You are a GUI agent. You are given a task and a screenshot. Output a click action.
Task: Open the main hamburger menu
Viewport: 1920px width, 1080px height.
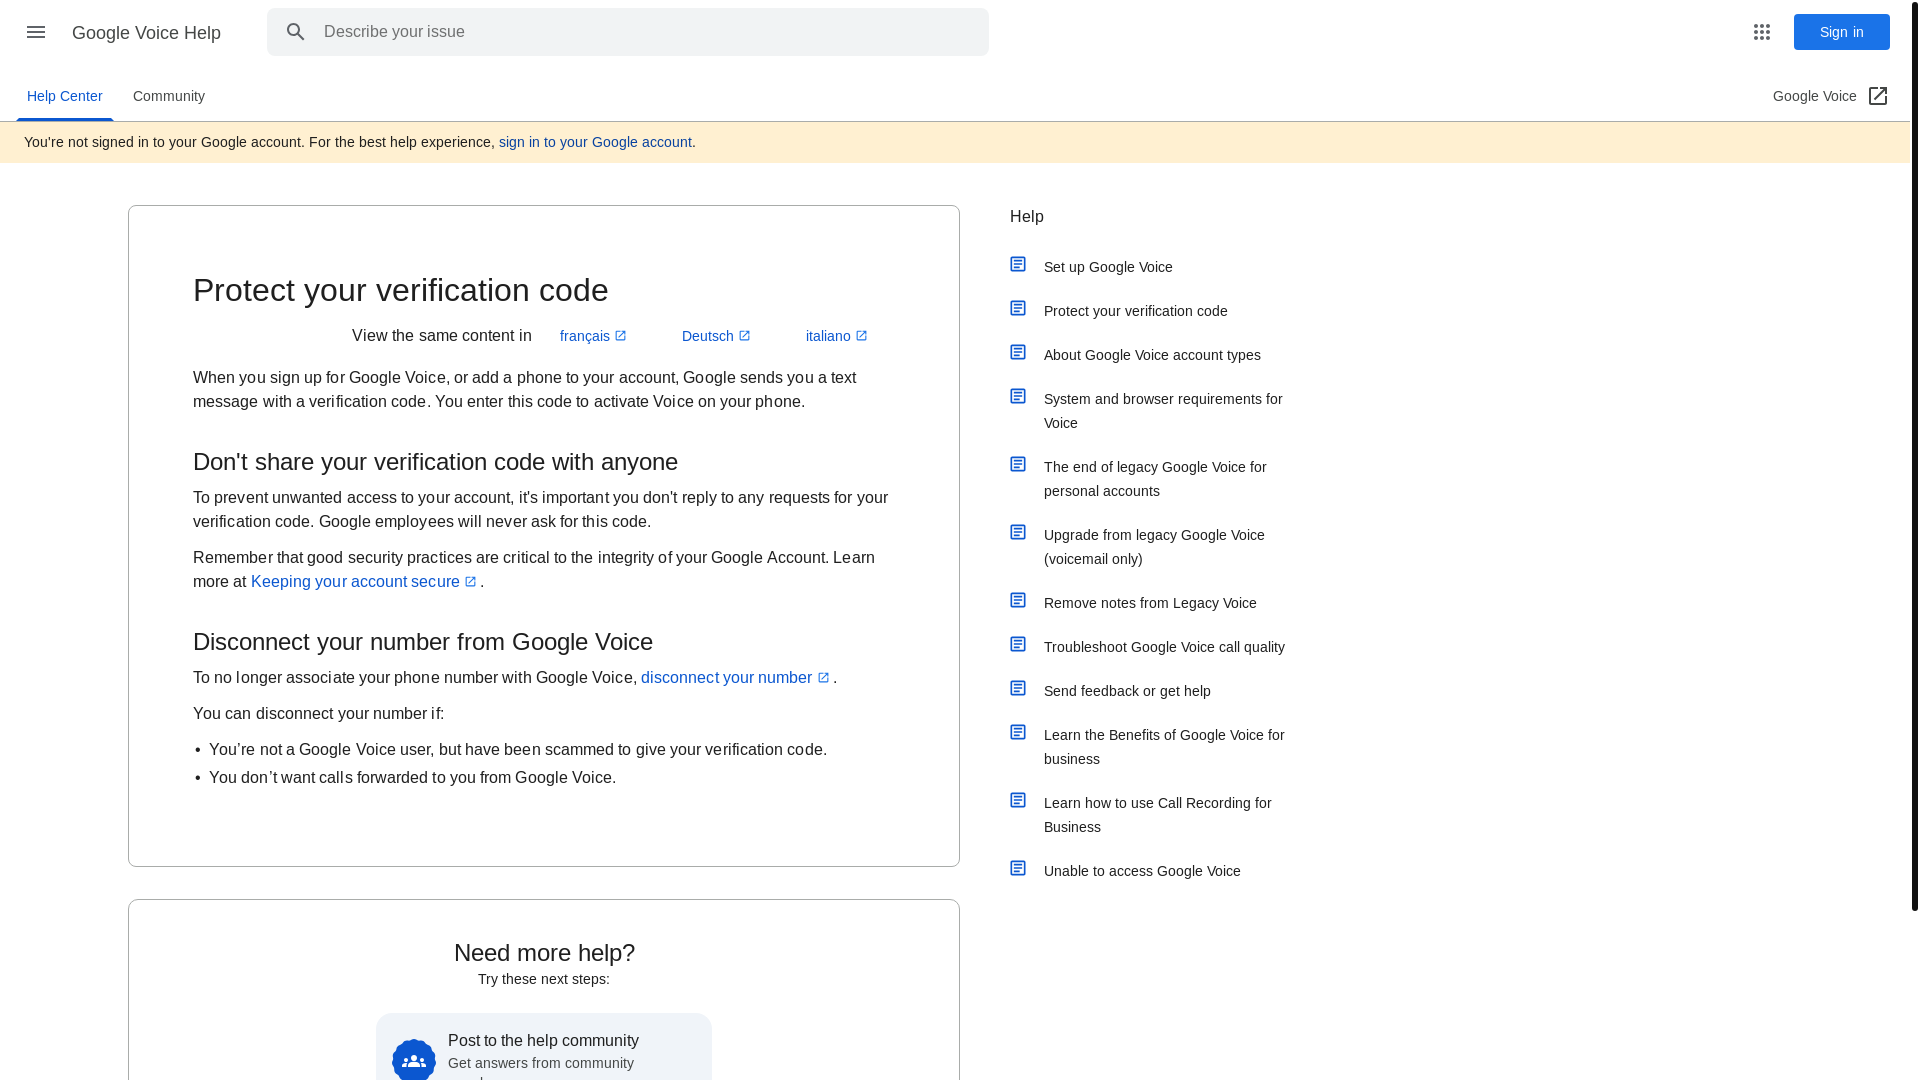coord(36,32)
